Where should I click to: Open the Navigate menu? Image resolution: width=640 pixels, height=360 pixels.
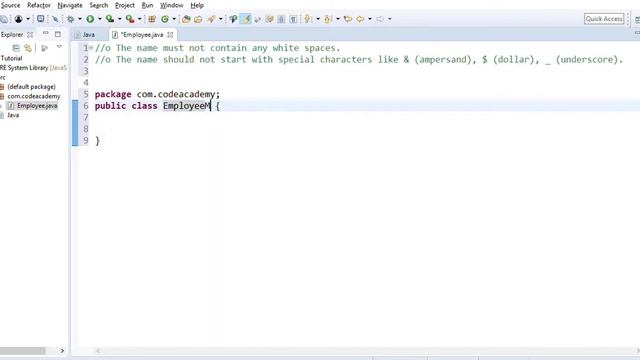pos(70,5)
